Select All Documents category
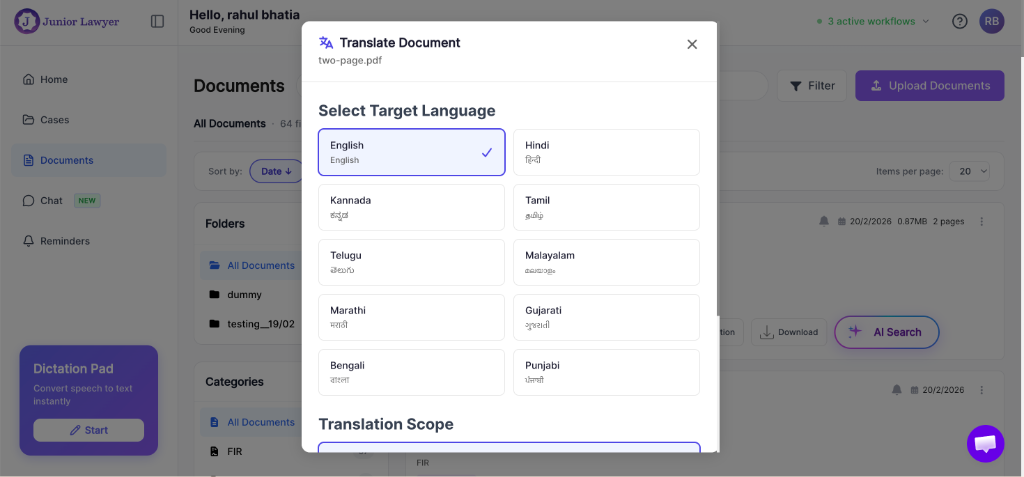1024x477 pixels. pos(251,422)
